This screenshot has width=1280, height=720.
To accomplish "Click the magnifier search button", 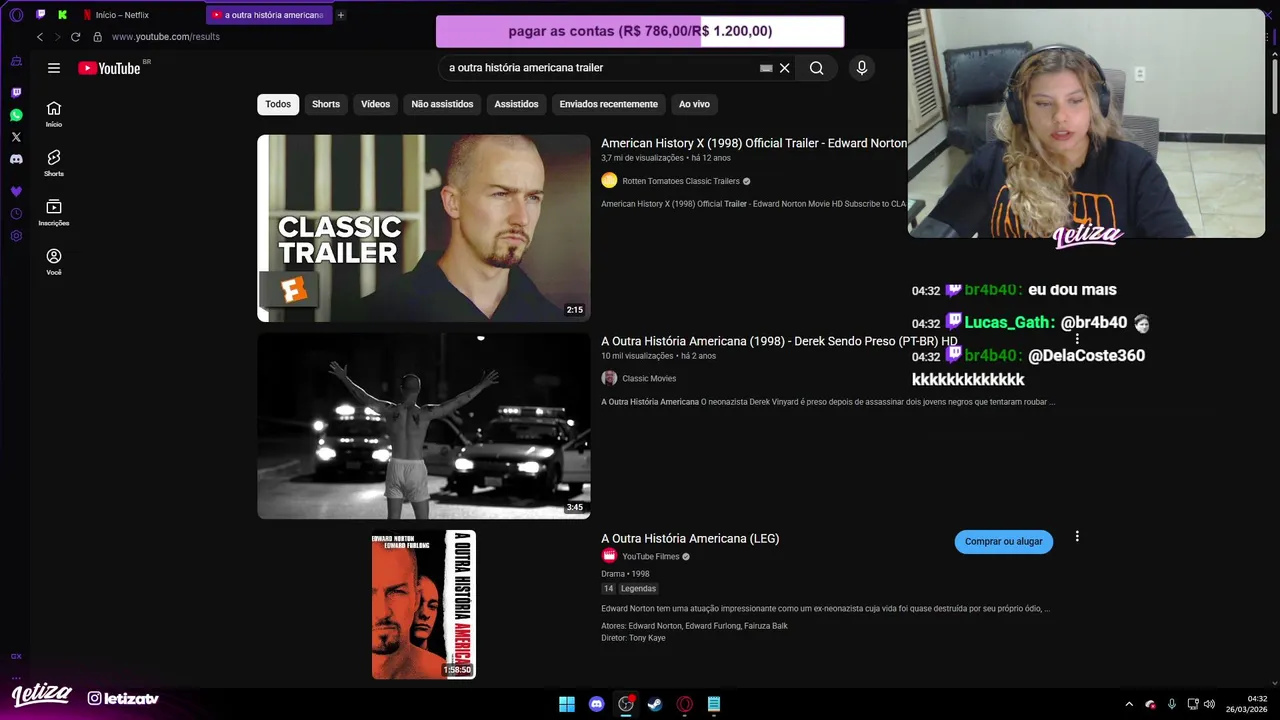I will point(817,68).
